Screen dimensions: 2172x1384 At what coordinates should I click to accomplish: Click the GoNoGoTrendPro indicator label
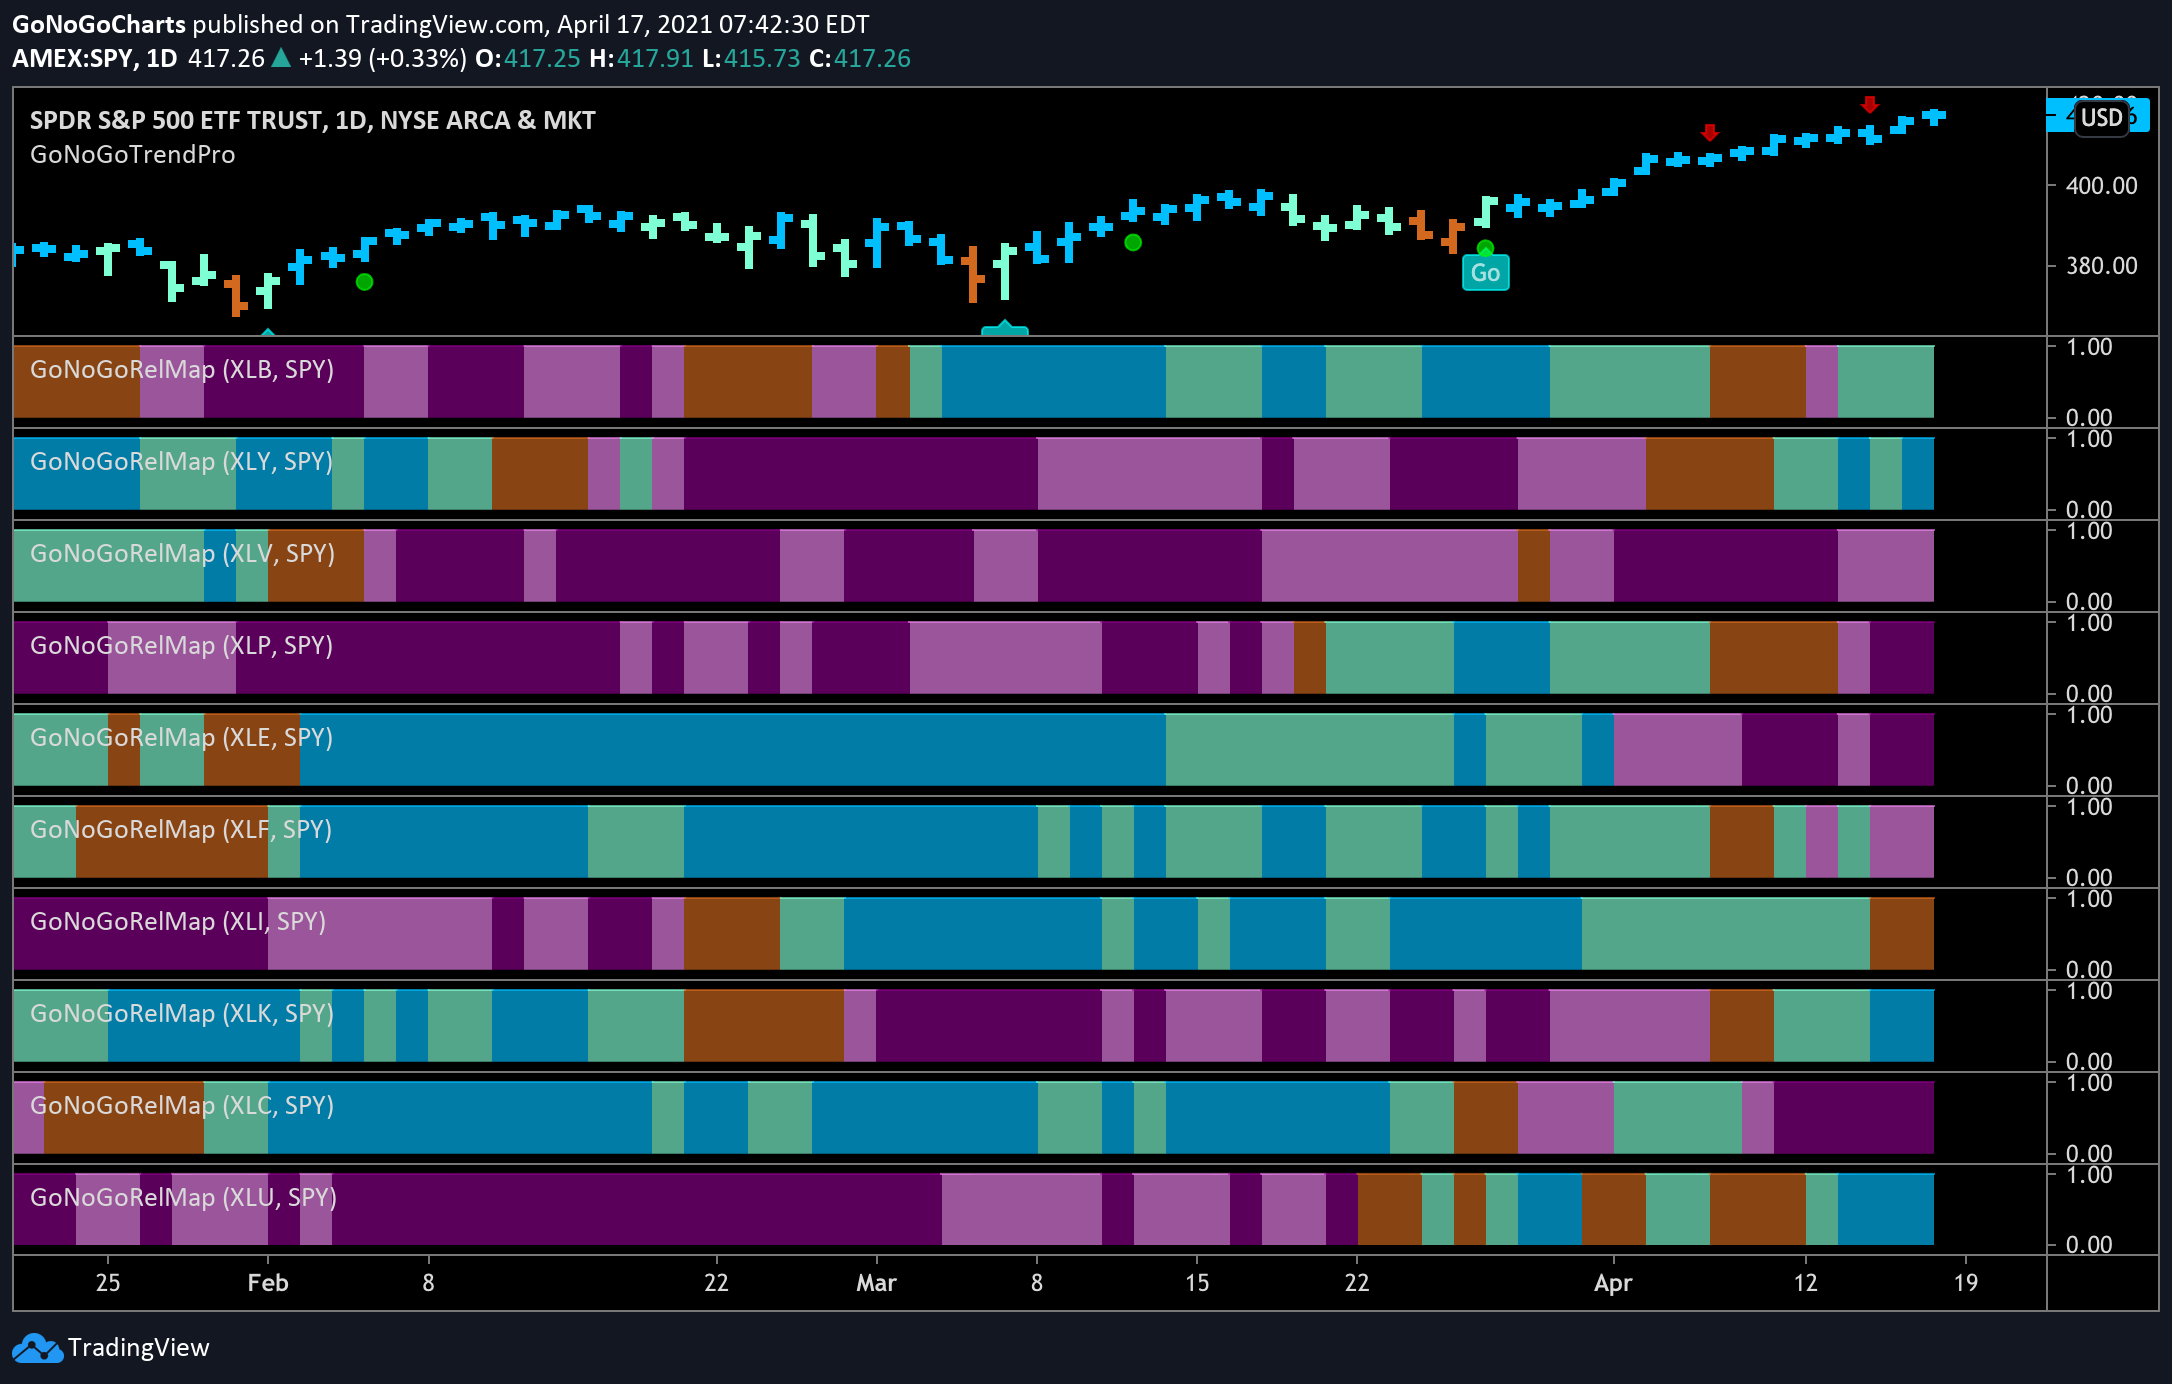tap(133, 154)
